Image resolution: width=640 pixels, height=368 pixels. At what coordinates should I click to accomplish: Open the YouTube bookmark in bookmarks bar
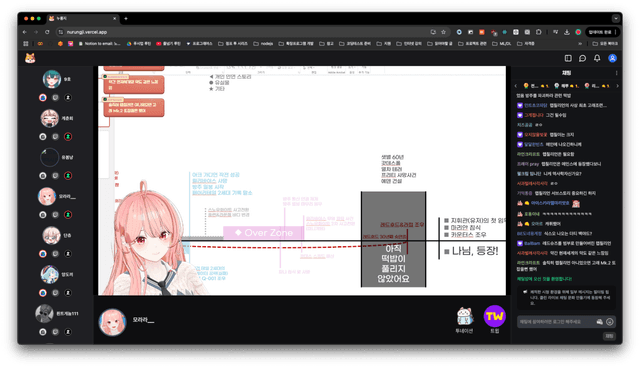168,44
